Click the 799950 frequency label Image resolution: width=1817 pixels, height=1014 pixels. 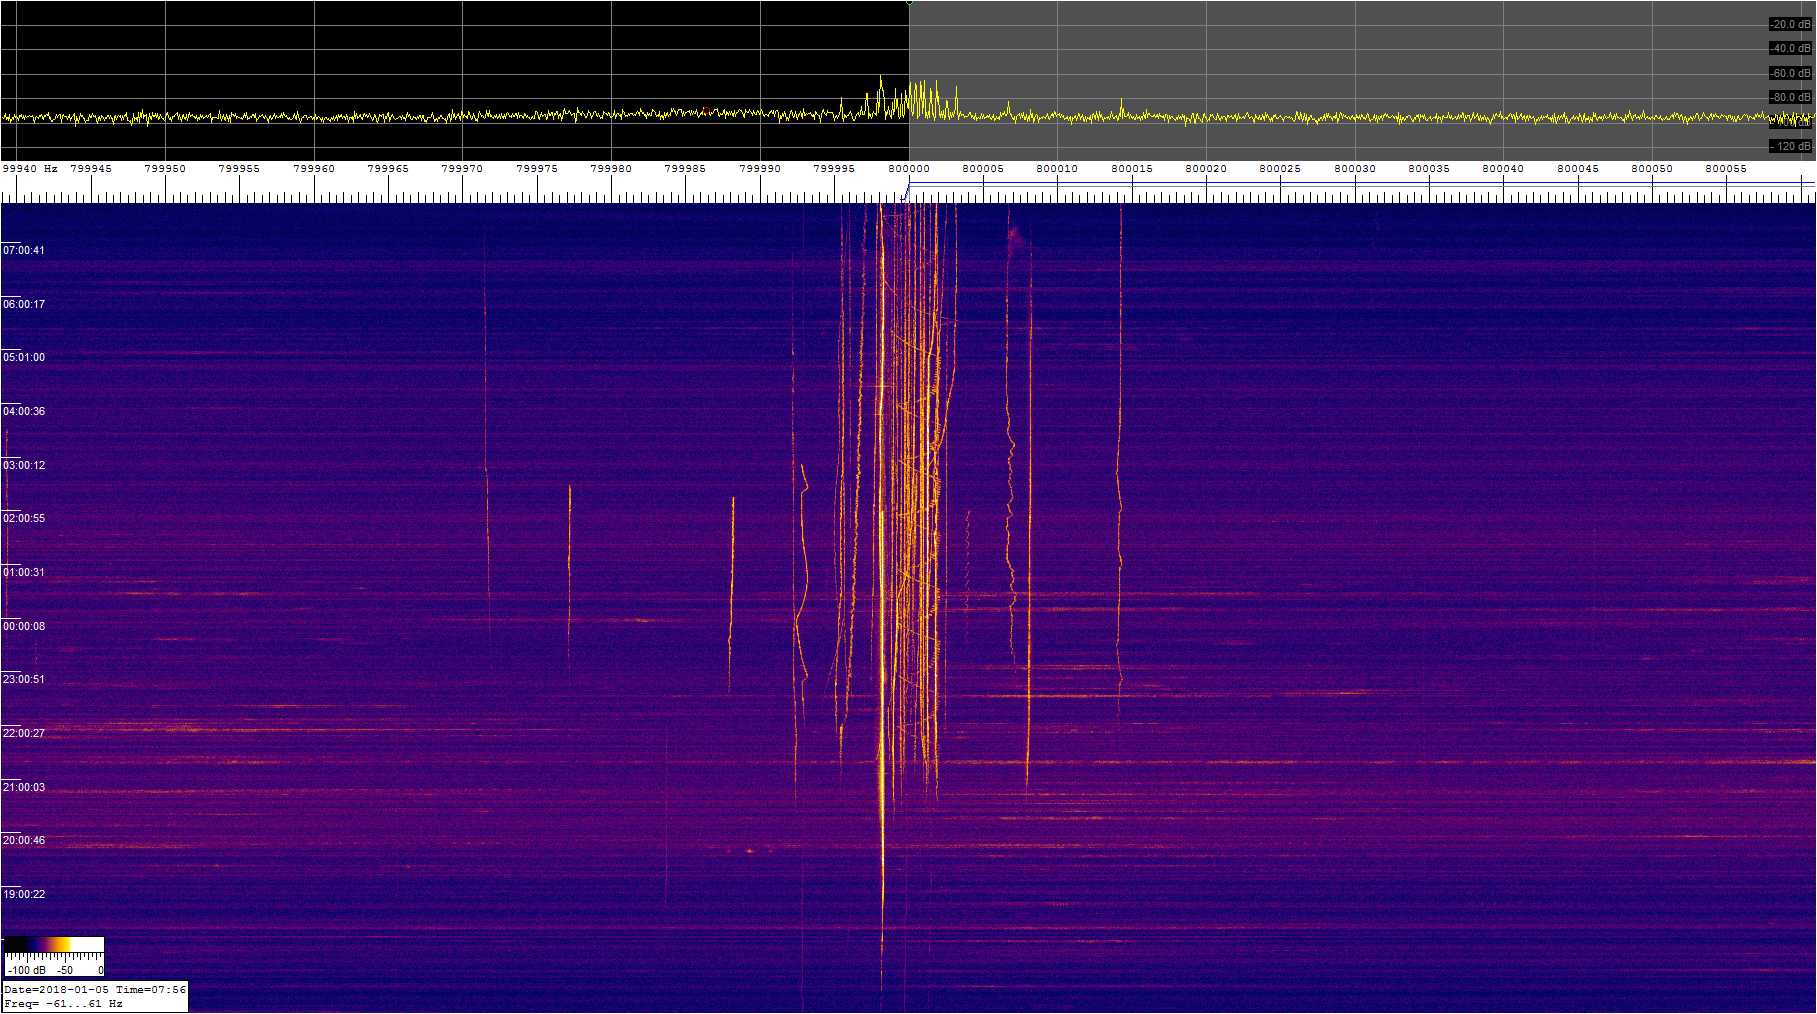tap(165, 169)
